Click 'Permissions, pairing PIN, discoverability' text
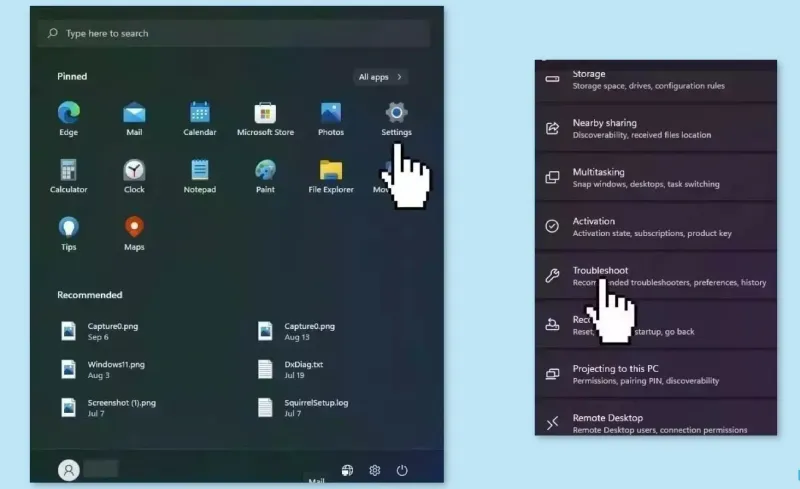800x489 pixels. (x=645, y=381)
